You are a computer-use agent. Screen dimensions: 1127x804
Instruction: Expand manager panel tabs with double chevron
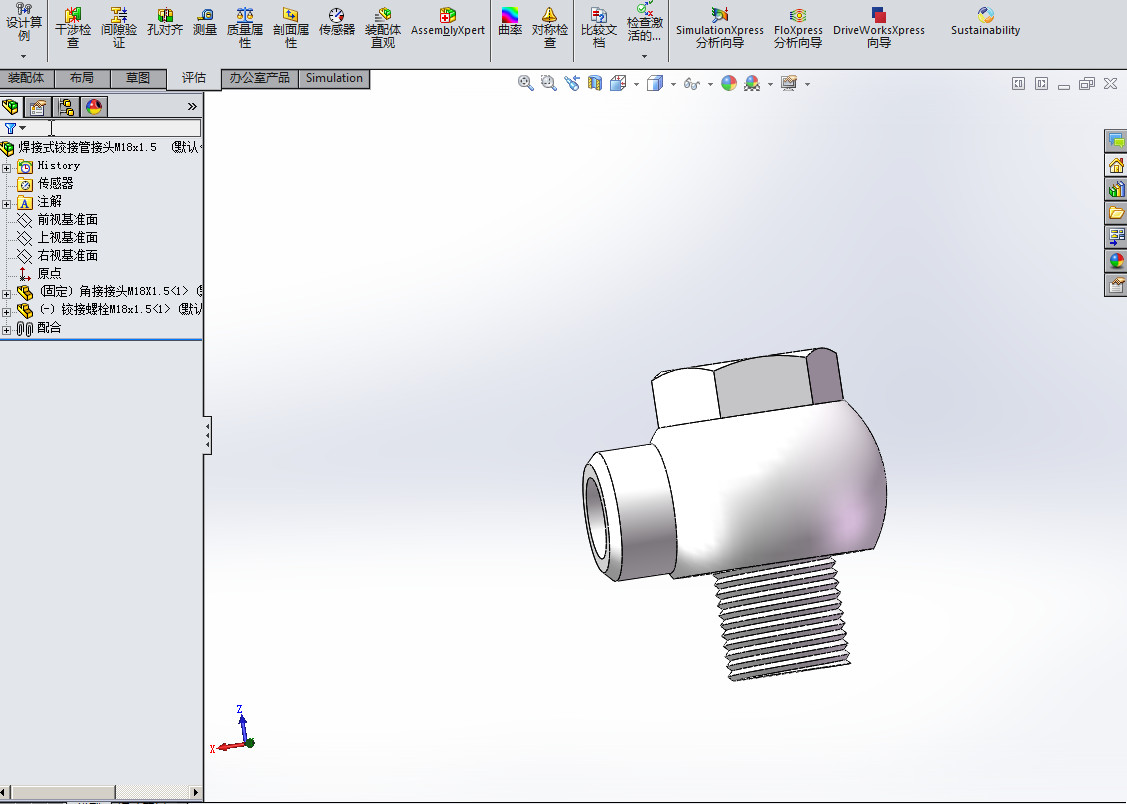[192, 106]
